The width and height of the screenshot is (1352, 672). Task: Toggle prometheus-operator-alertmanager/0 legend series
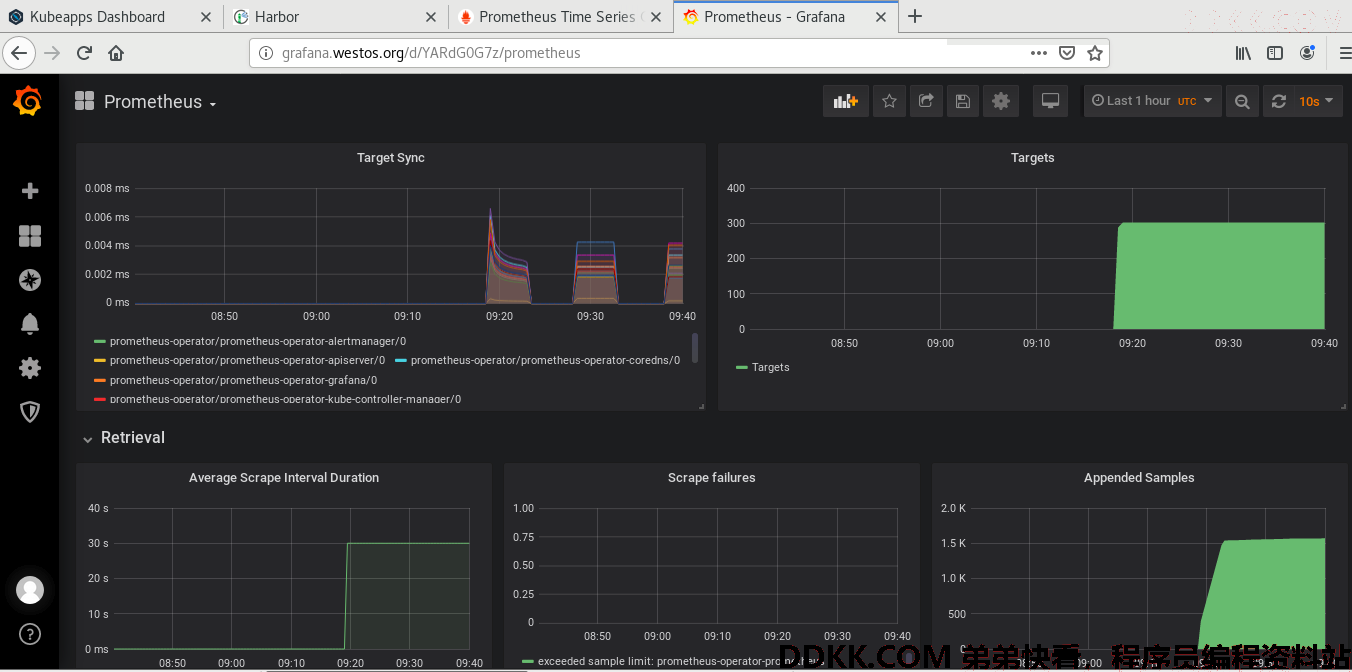click(258, 341)
